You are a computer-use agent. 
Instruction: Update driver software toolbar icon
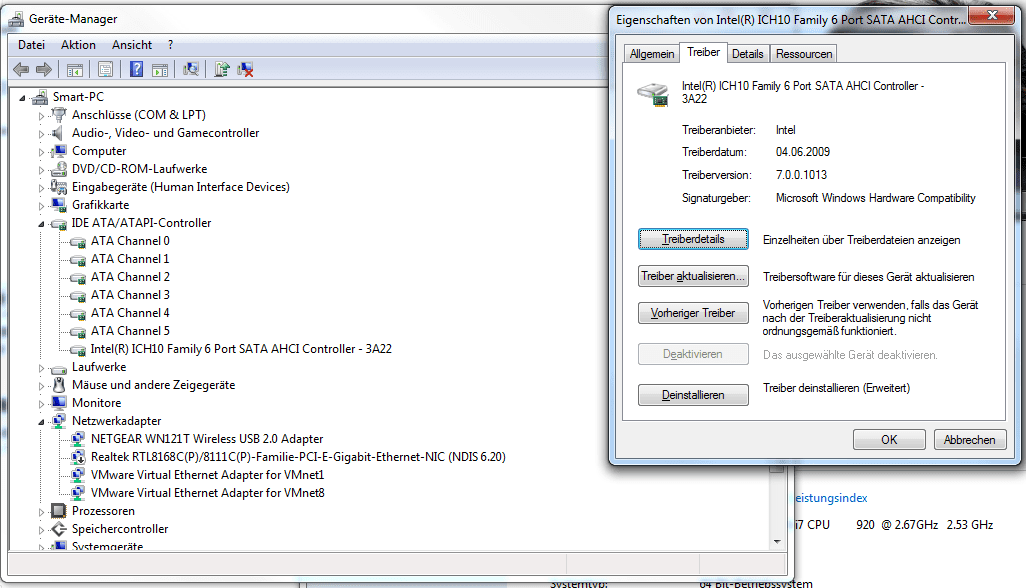tap(222, 69)
